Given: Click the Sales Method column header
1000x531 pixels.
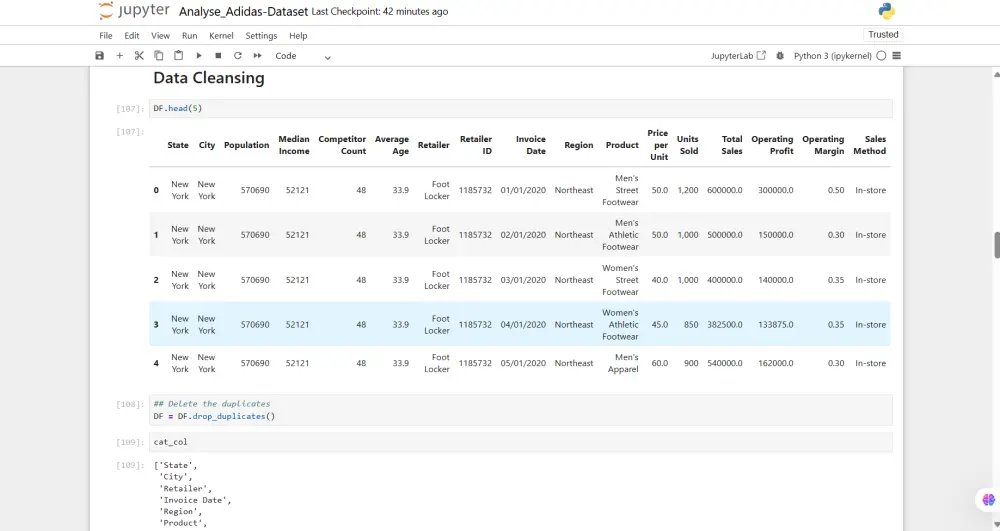Looking at the screenshot, I should click(x=870, y=145).
